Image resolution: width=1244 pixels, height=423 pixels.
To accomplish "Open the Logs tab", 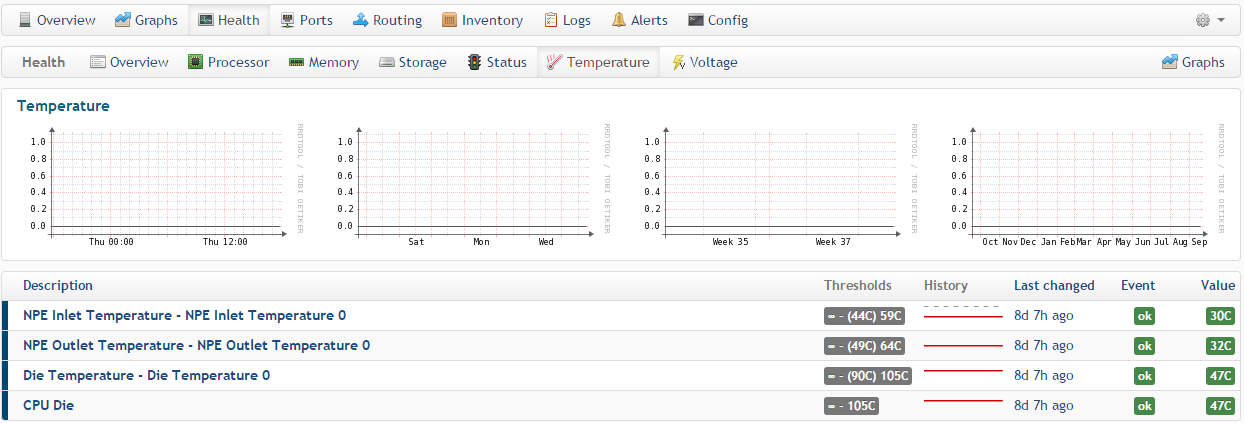I will click(x=567, y=20).
